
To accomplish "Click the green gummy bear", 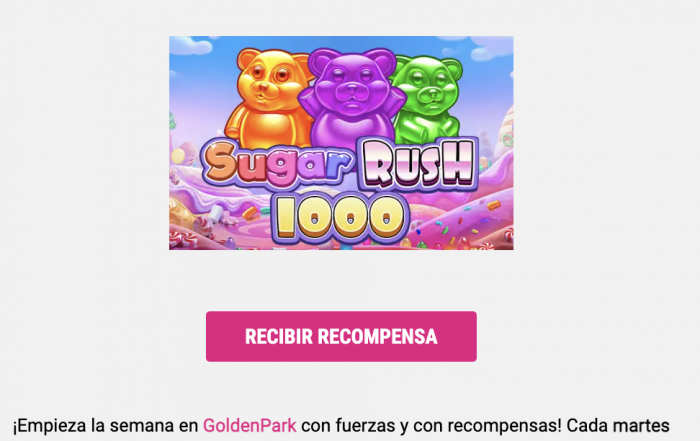I will pyautogui.click(x=428, y=98).
